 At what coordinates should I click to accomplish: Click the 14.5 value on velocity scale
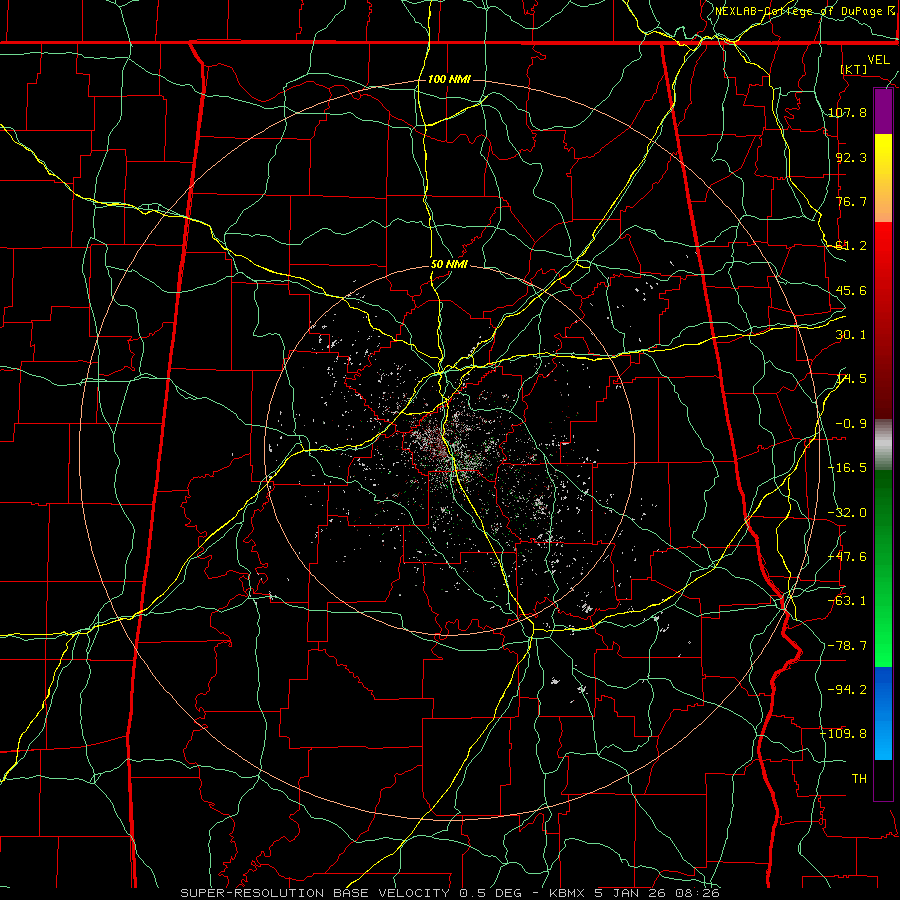pos(851,379)
